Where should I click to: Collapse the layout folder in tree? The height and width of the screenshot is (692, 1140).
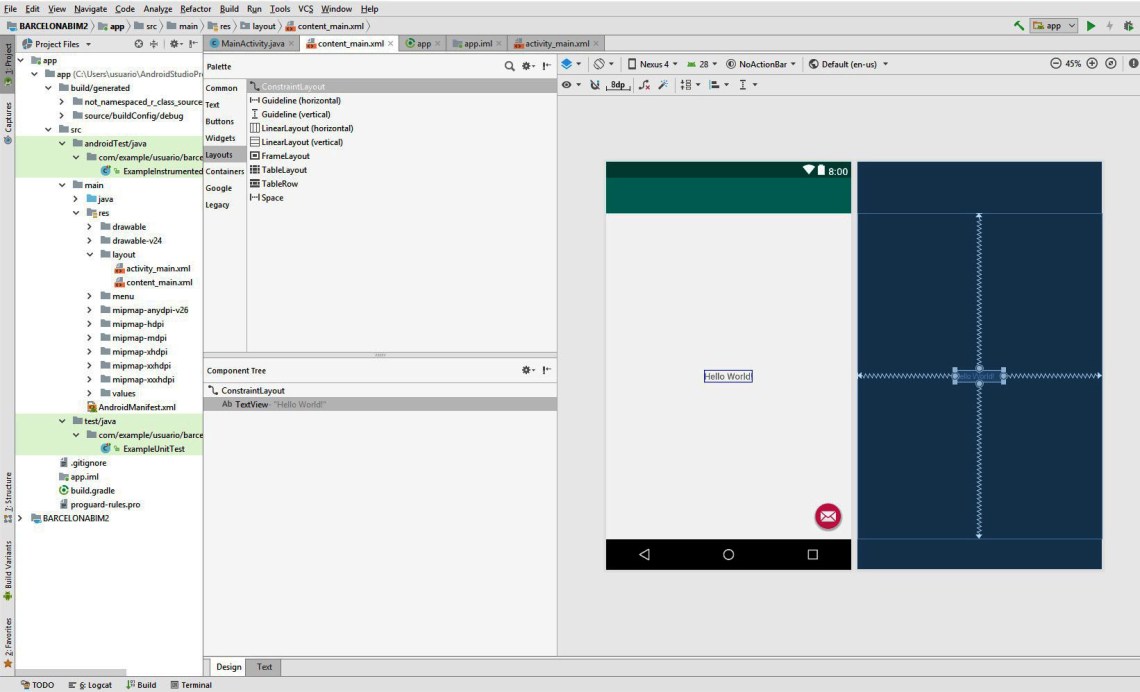pyautogui.click(x=90, y=255)
